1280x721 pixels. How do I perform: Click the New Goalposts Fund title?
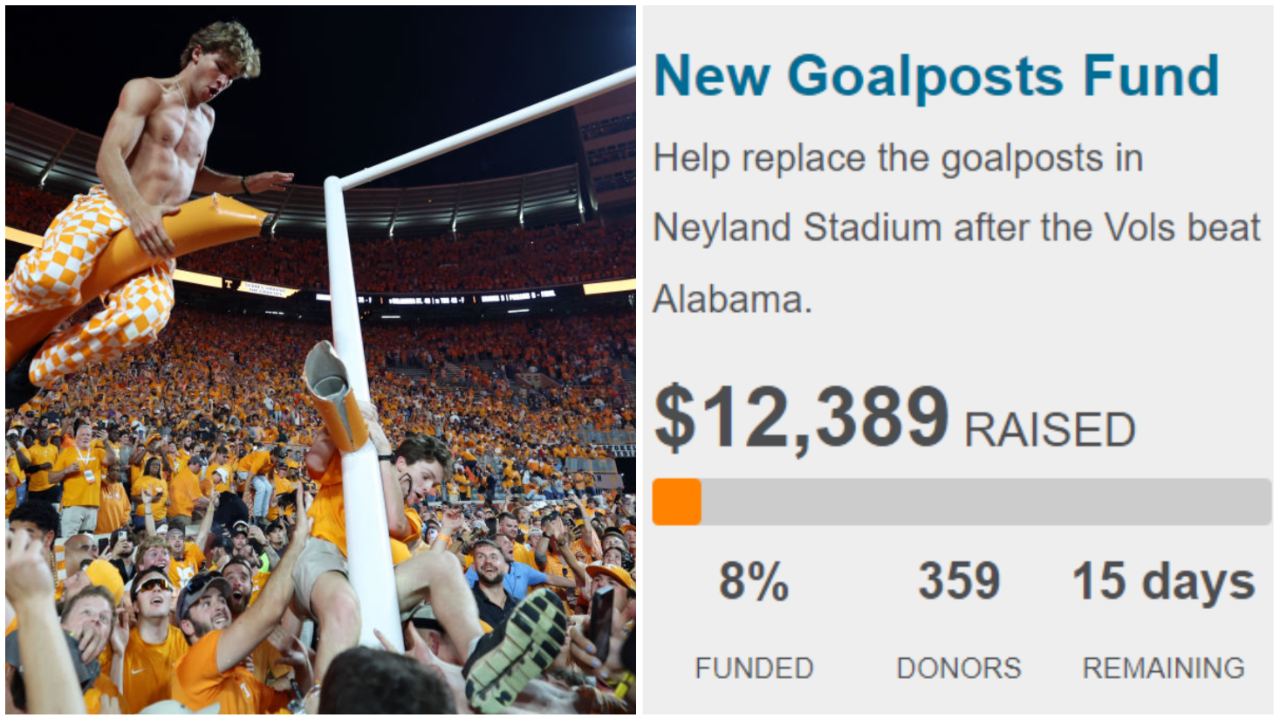pyautogui.click(x=936, y=76)
